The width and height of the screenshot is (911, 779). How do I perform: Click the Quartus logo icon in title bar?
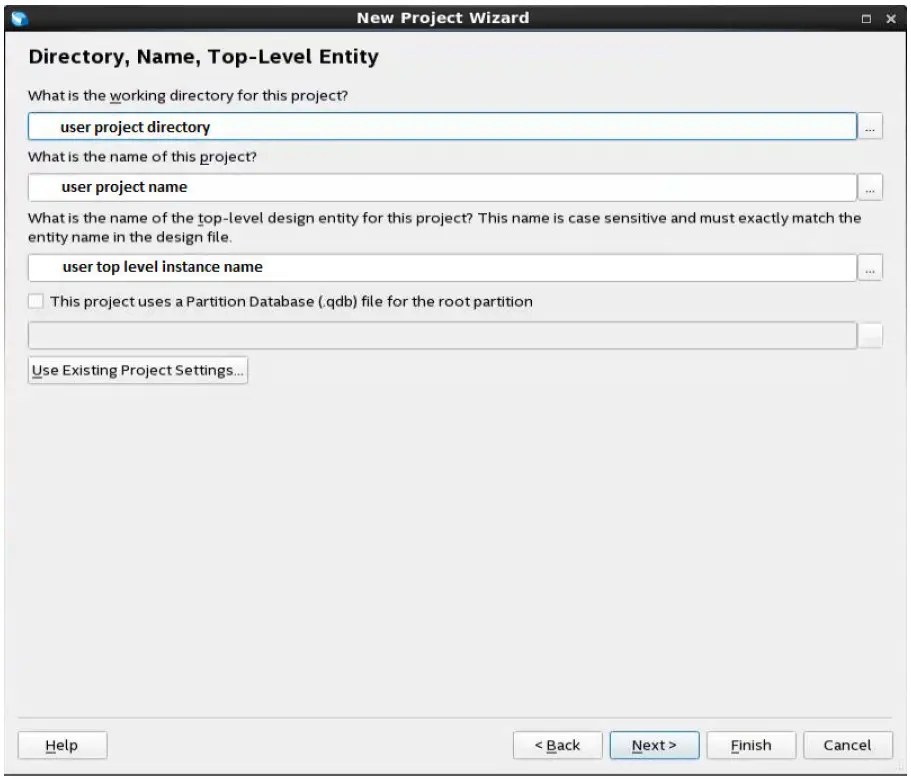point(19,18)
